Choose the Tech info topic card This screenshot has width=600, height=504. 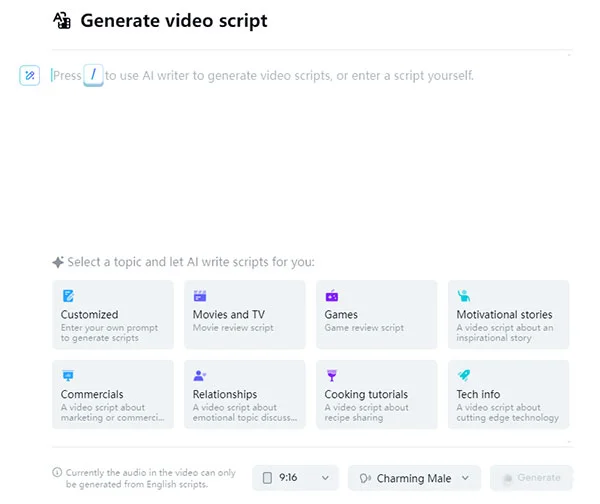[509, 394]
